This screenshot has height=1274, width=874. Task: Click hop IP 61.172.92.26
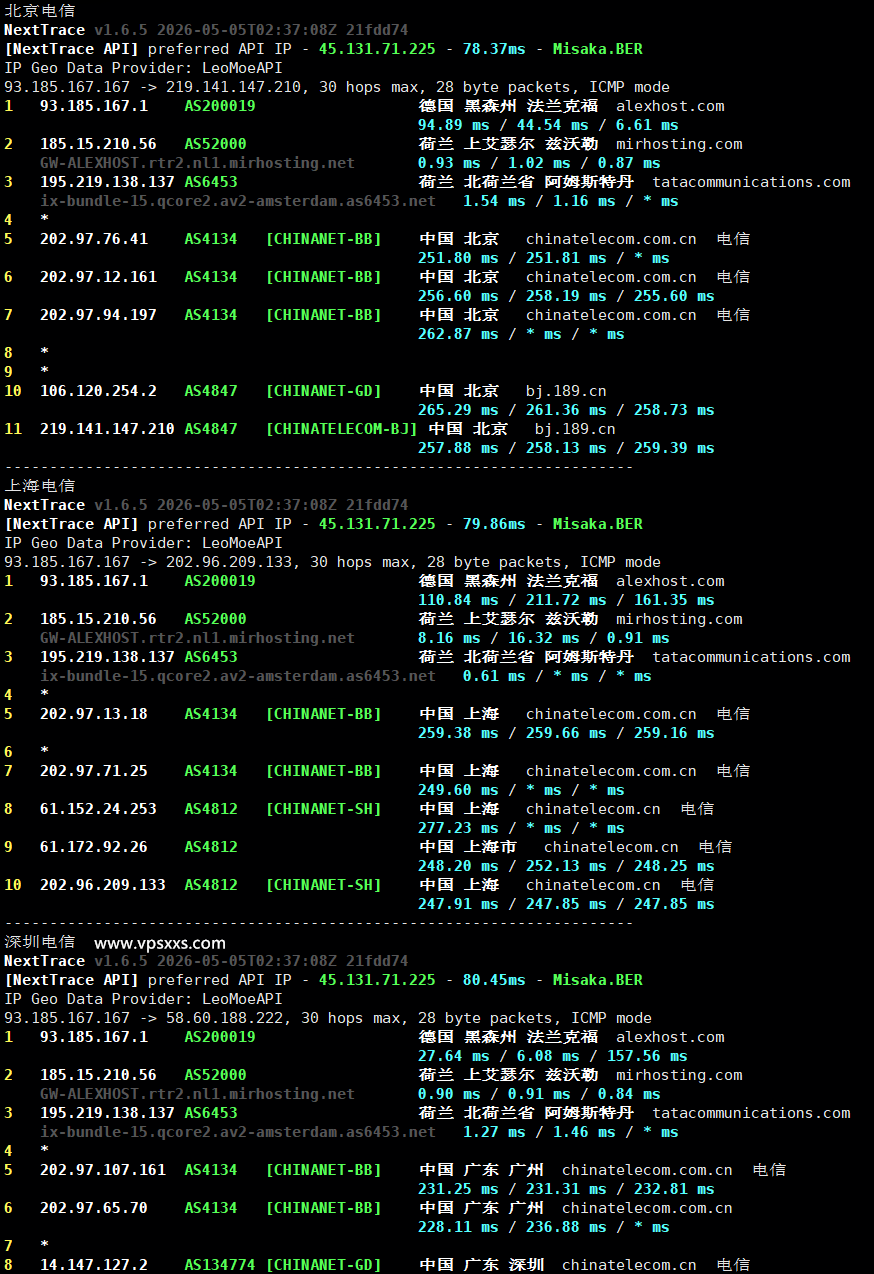pyautogui.click(x=94, y=847)
